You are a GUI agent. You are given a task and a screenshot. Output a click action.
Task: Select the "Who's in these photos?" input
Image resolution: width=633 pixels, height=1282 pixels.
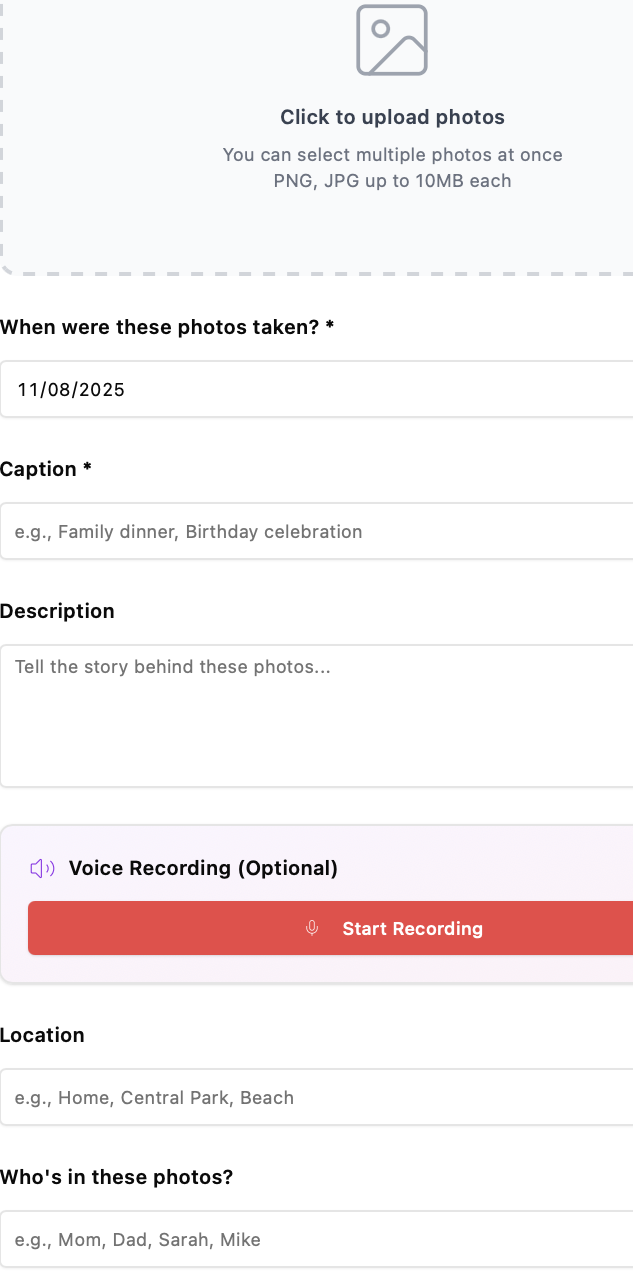point(316,1239)
